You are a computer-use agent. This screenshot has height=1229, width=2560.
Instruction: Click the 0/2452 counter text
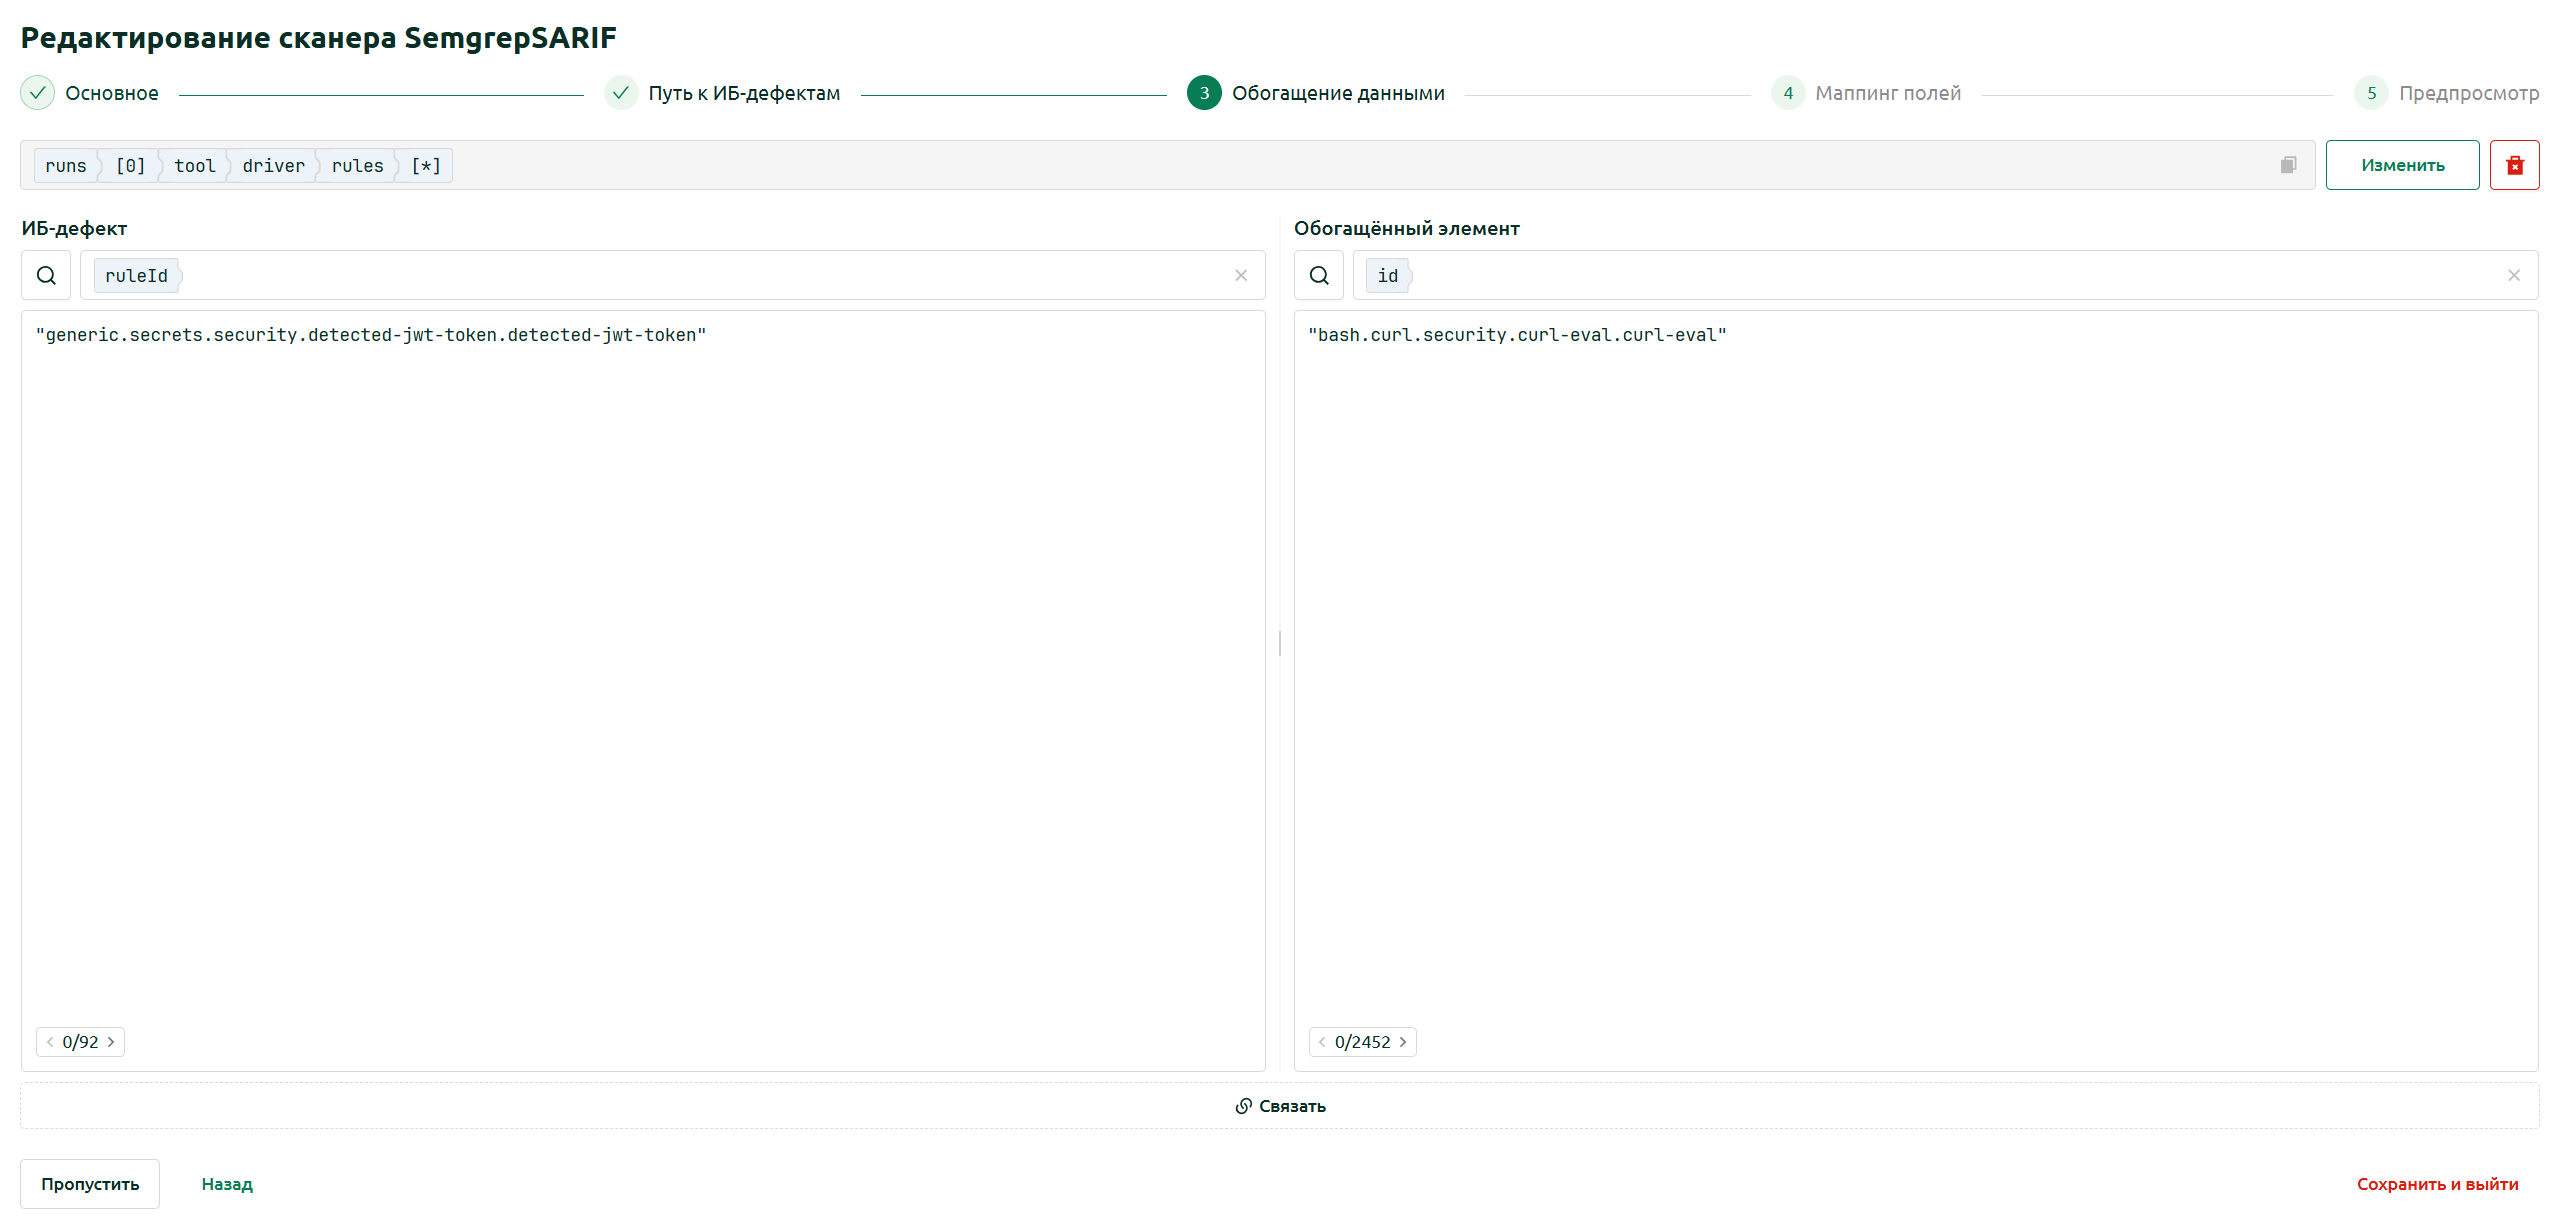tap(1362, 1042)
